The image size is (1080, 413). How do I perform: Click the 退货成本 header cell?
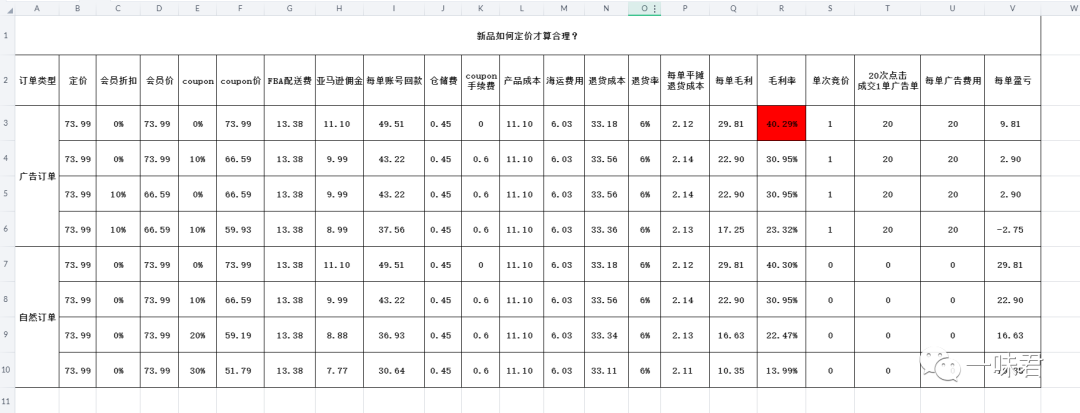pyautogui.click(x=606, y=80)
